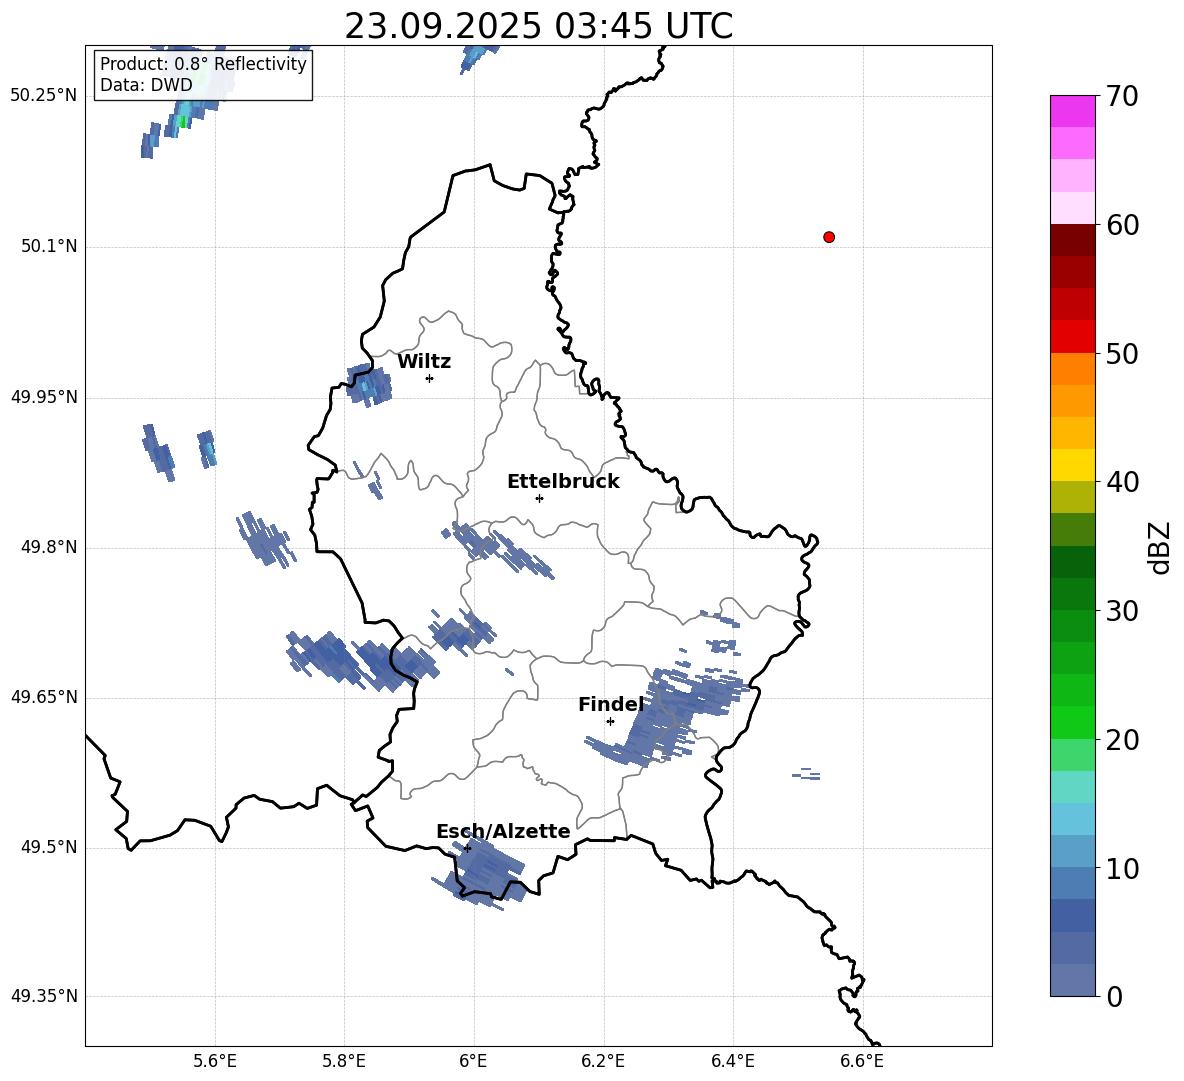Click the 6.6°E longitude label

[862, 1061]
